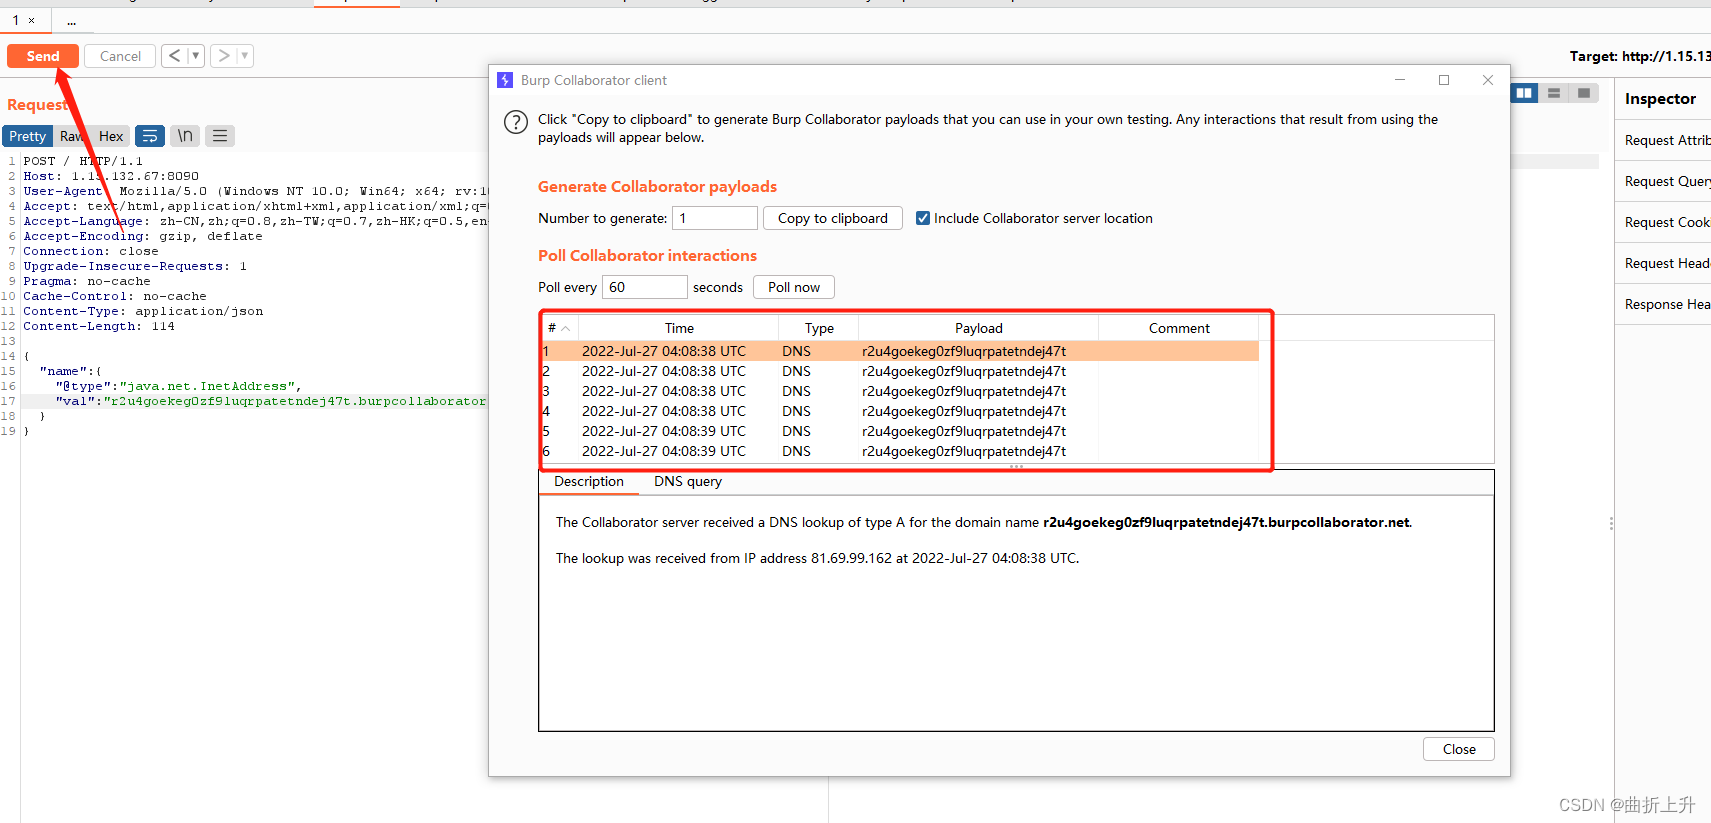This screenshot has width=1711, height=823.
Task: Open the request editor hamburger menu
Action: pyautogui.click(x=220, y=136)
